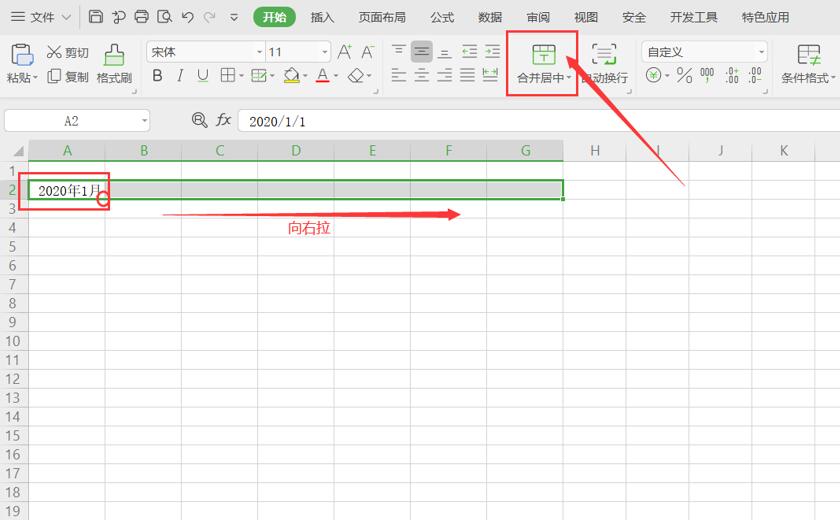This screenshot has width=840, height=520.
Task: Apply distributed alignment icon
Action: (490, 75)
